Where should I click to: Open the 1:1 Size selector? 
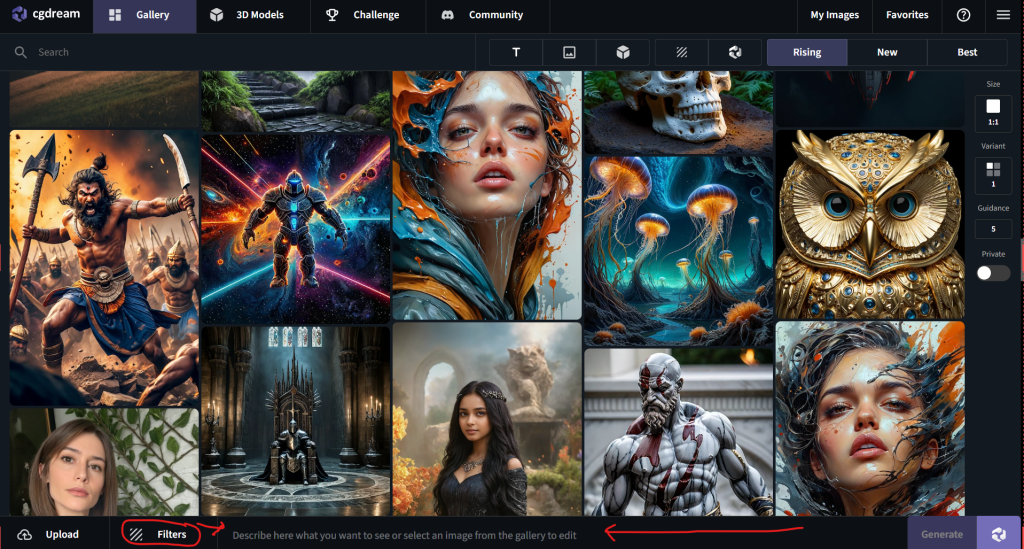tap(993, 112)
